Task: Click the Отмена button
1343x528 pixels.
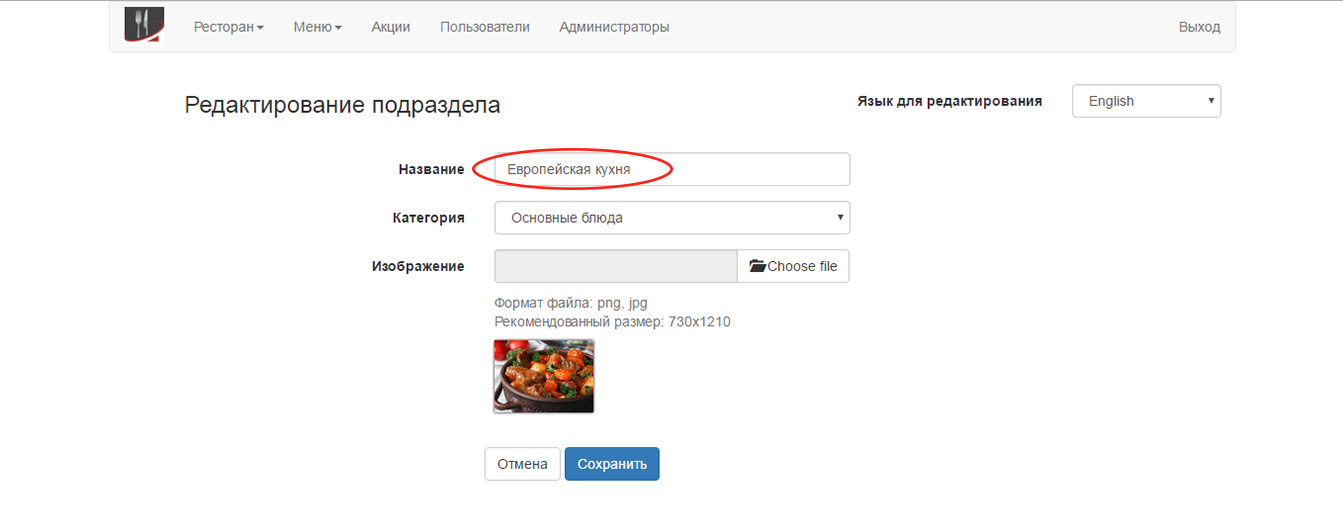Action: (523, 464)
